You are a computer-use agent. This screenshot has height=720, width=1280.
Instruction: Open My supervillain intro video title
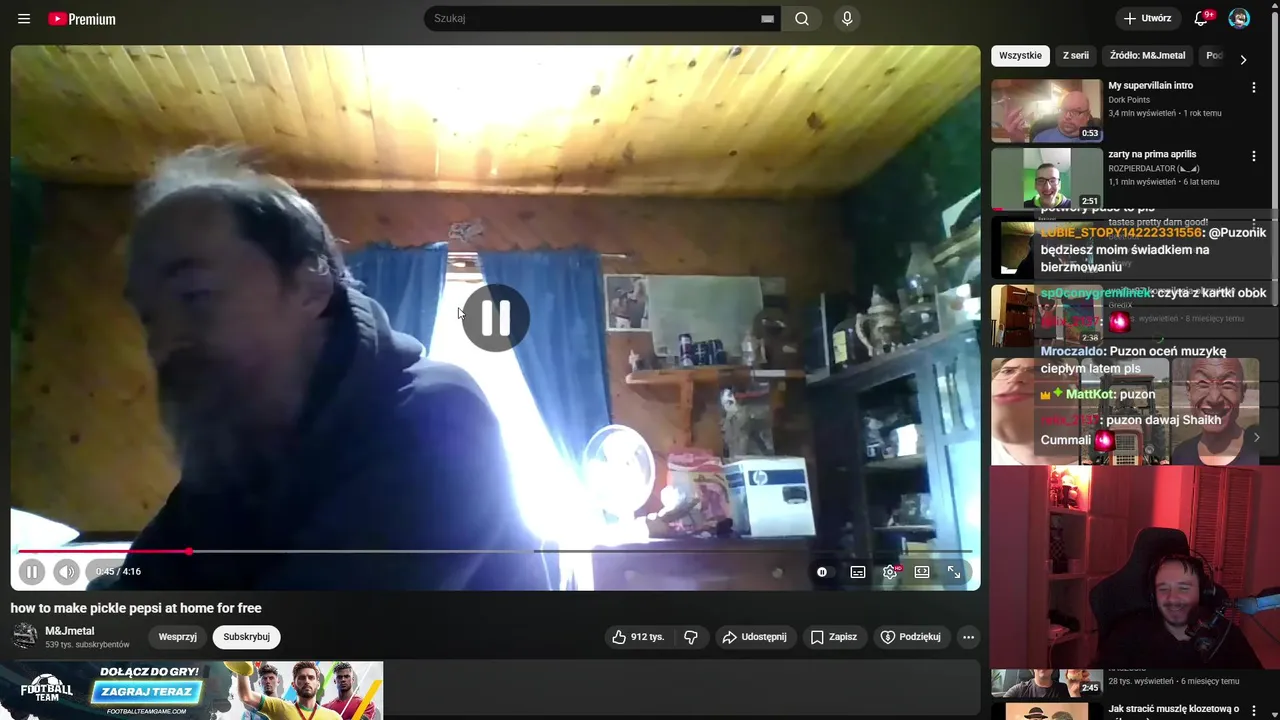point(1150,86)
